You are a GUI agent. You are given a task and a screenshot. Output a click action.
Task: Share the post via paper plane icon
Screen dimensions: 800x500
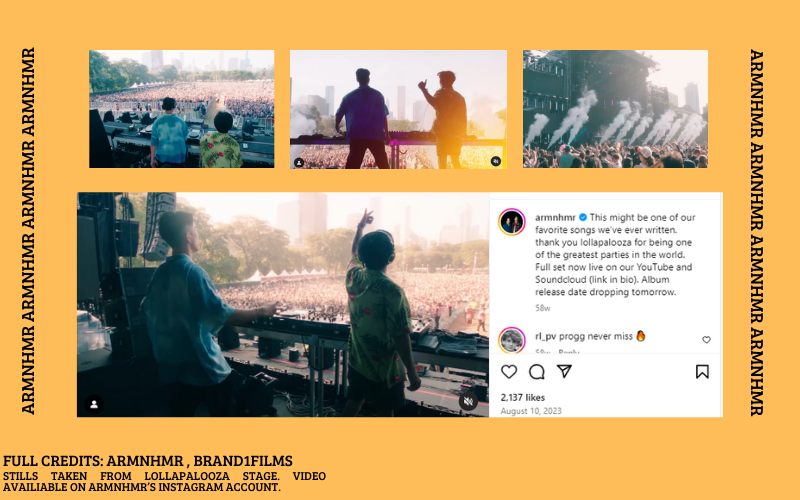tap(564, 371)
